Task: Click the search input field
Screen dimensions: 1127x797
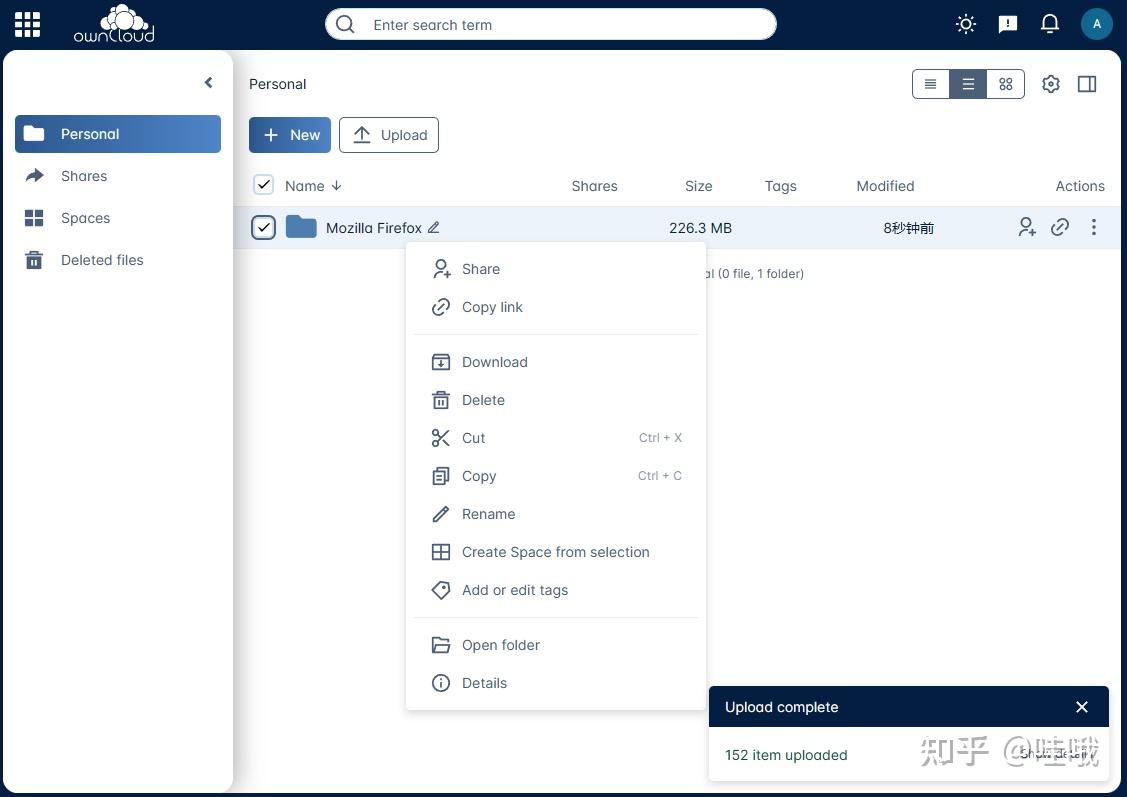Action: [x=550, y=24]
